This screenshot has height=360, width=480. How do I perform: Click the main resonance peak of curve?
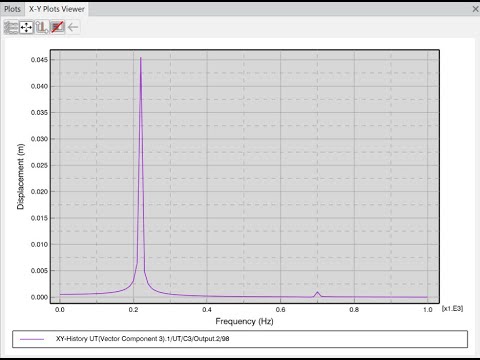pyautogui.click(x=141, y=58)
